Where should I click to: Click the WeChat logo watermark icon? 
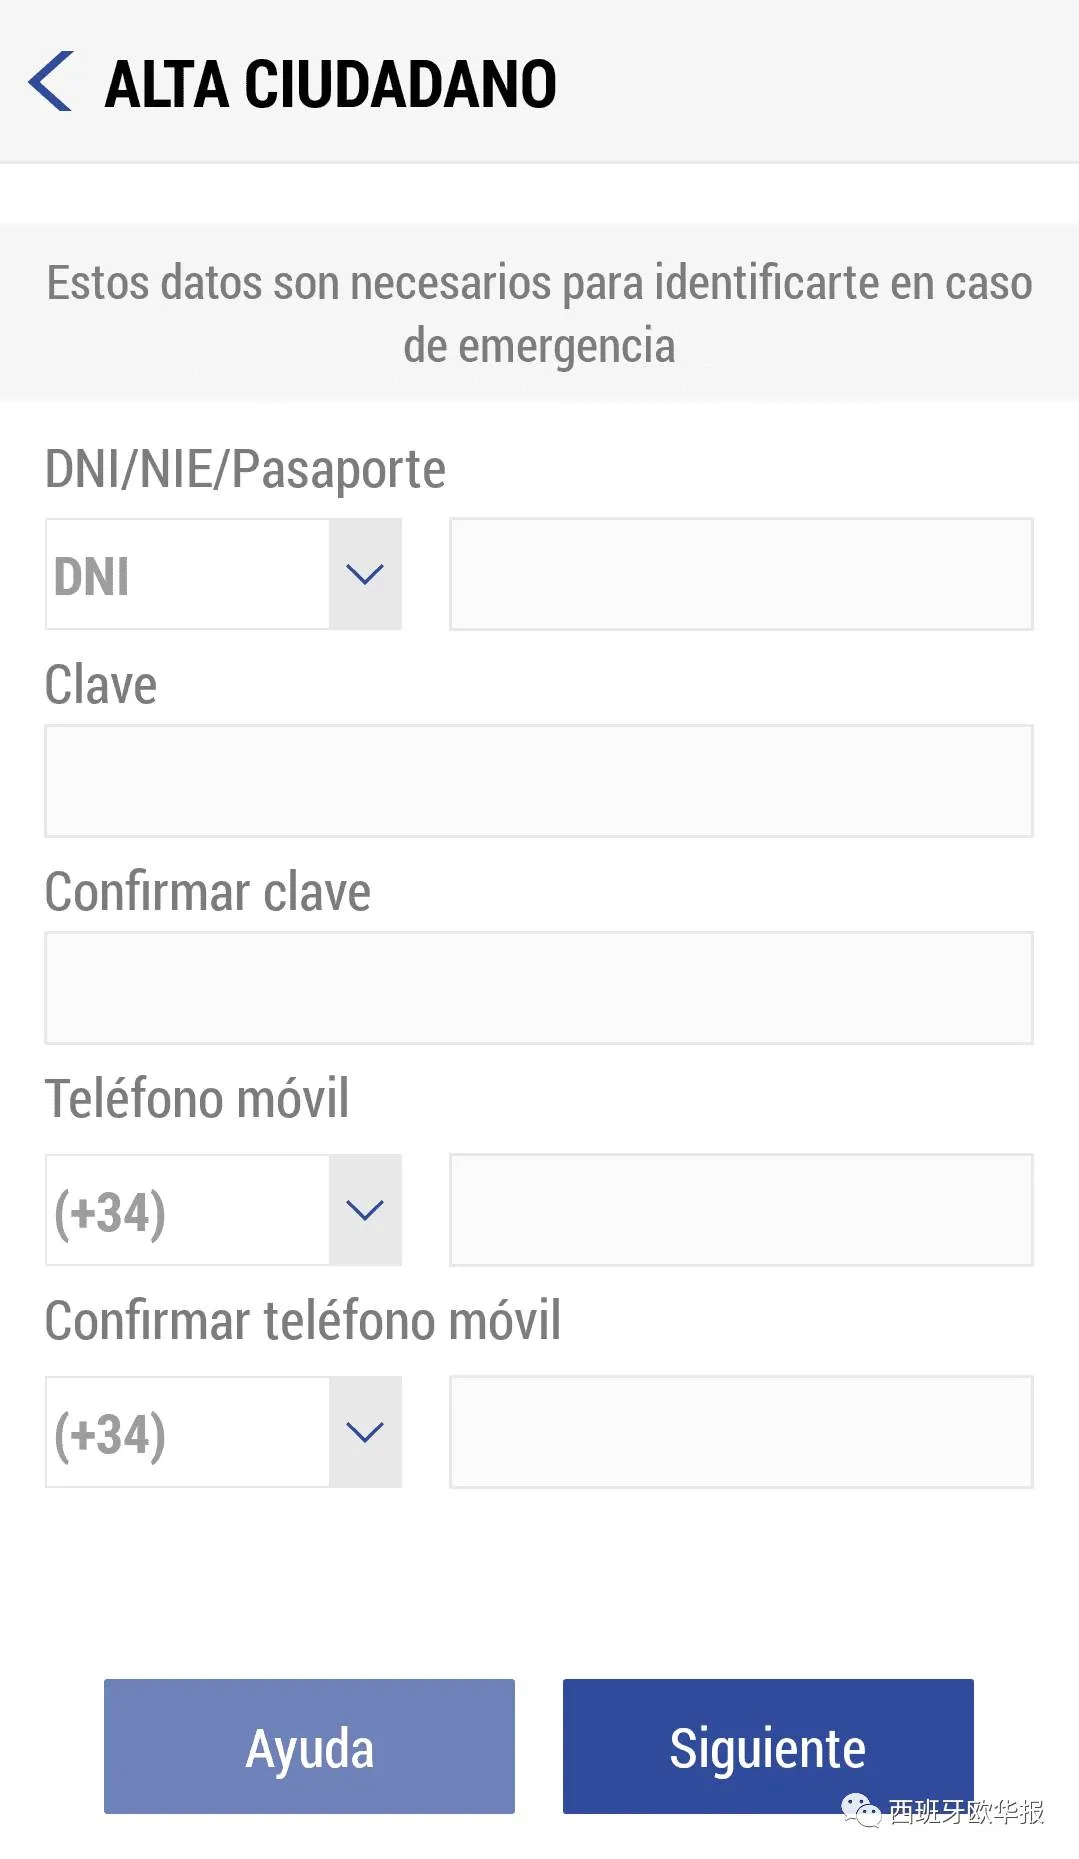click(860, 1810)
